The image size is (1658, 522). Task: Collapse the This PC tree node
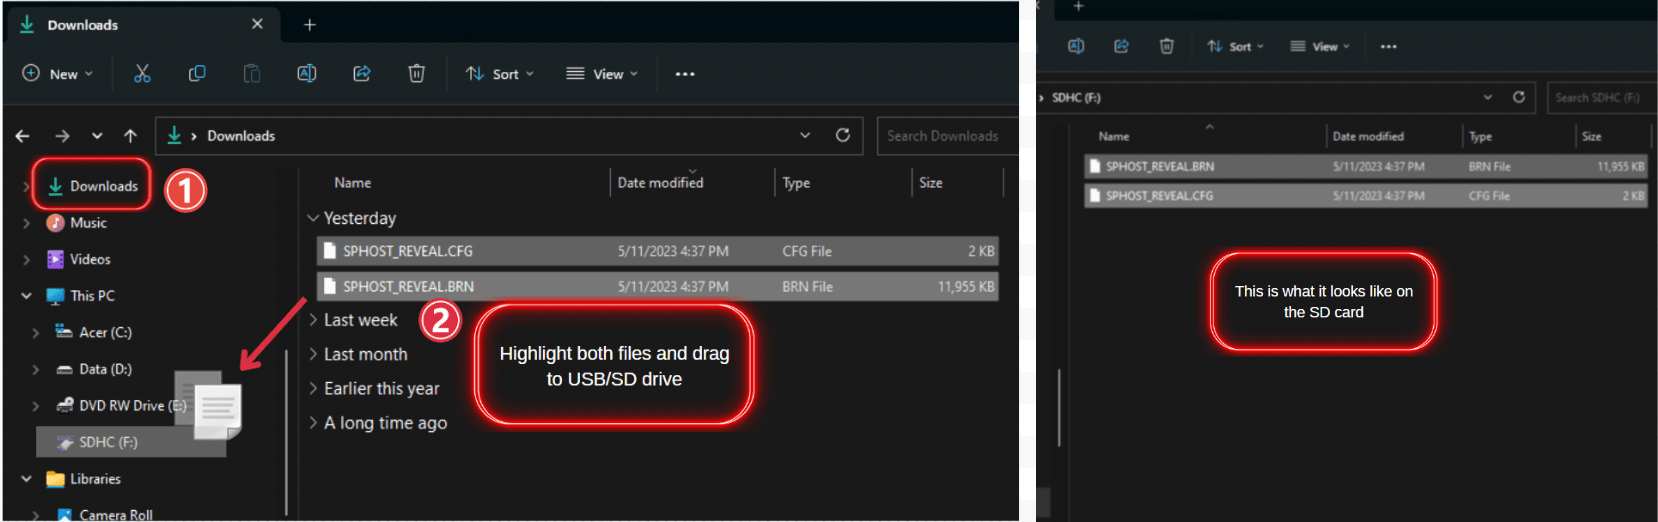(x=26, y=296)
